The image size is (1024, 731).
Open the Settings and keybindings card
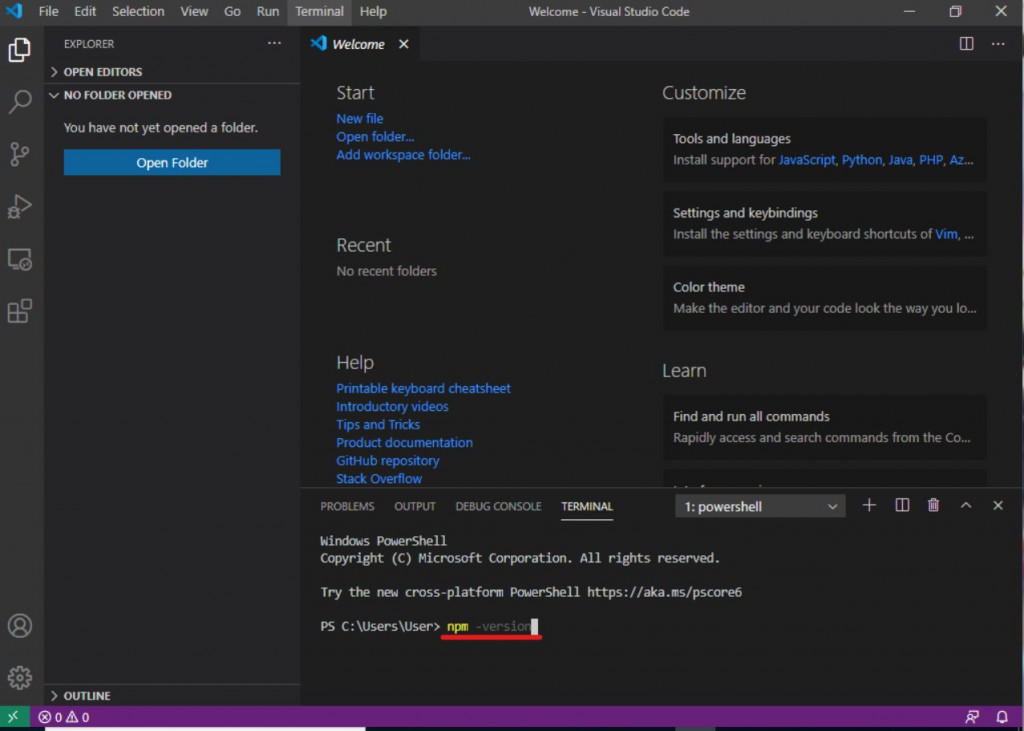[x=825, y=223]
